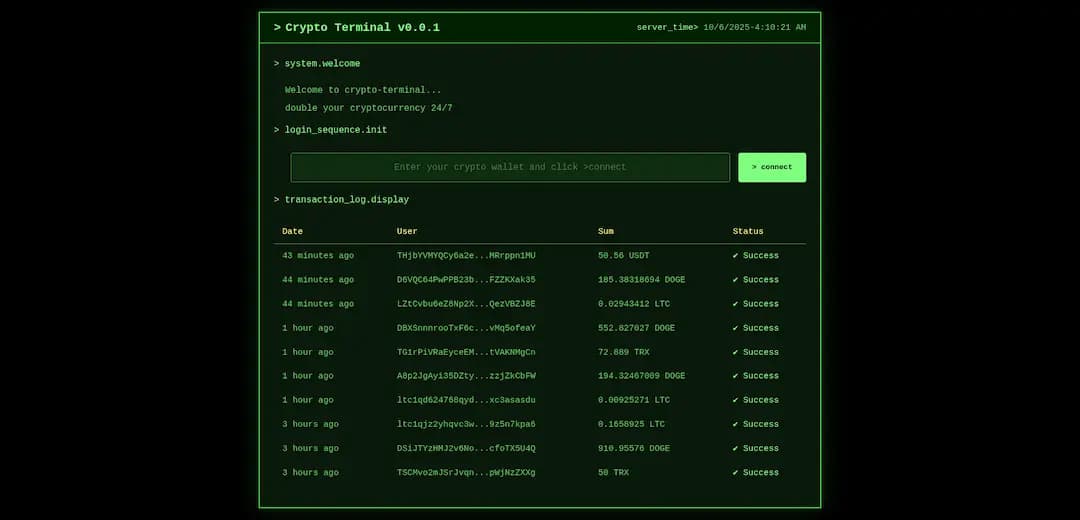
Task: Click the Status column header
Action: click(x=748, y=231)
